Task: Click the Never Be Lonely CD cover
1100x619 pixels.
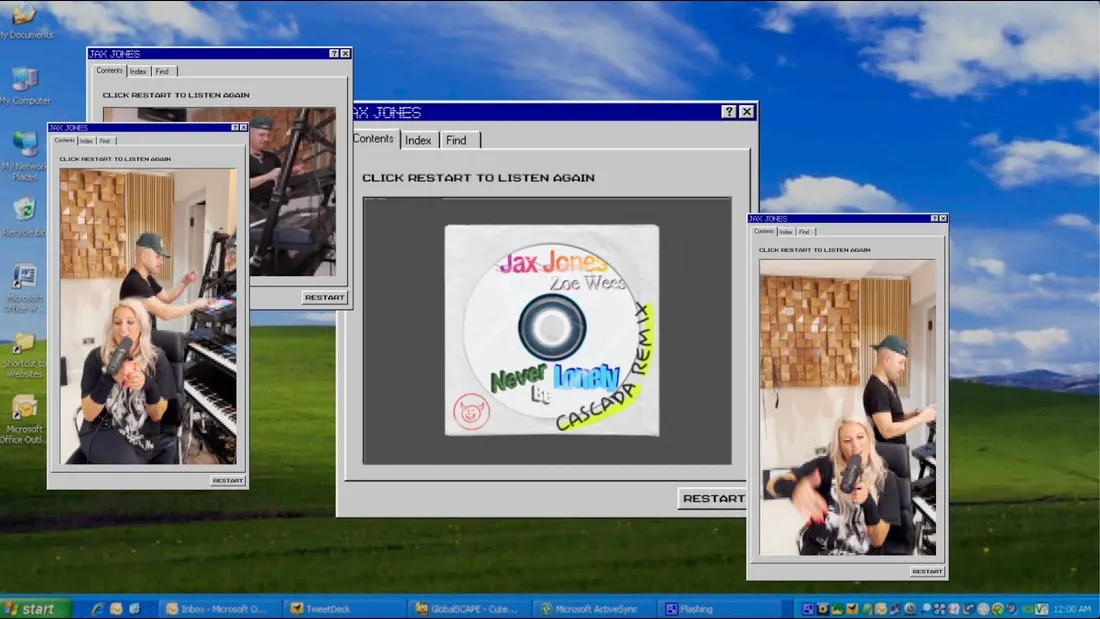Action: [x=552, y=330]
